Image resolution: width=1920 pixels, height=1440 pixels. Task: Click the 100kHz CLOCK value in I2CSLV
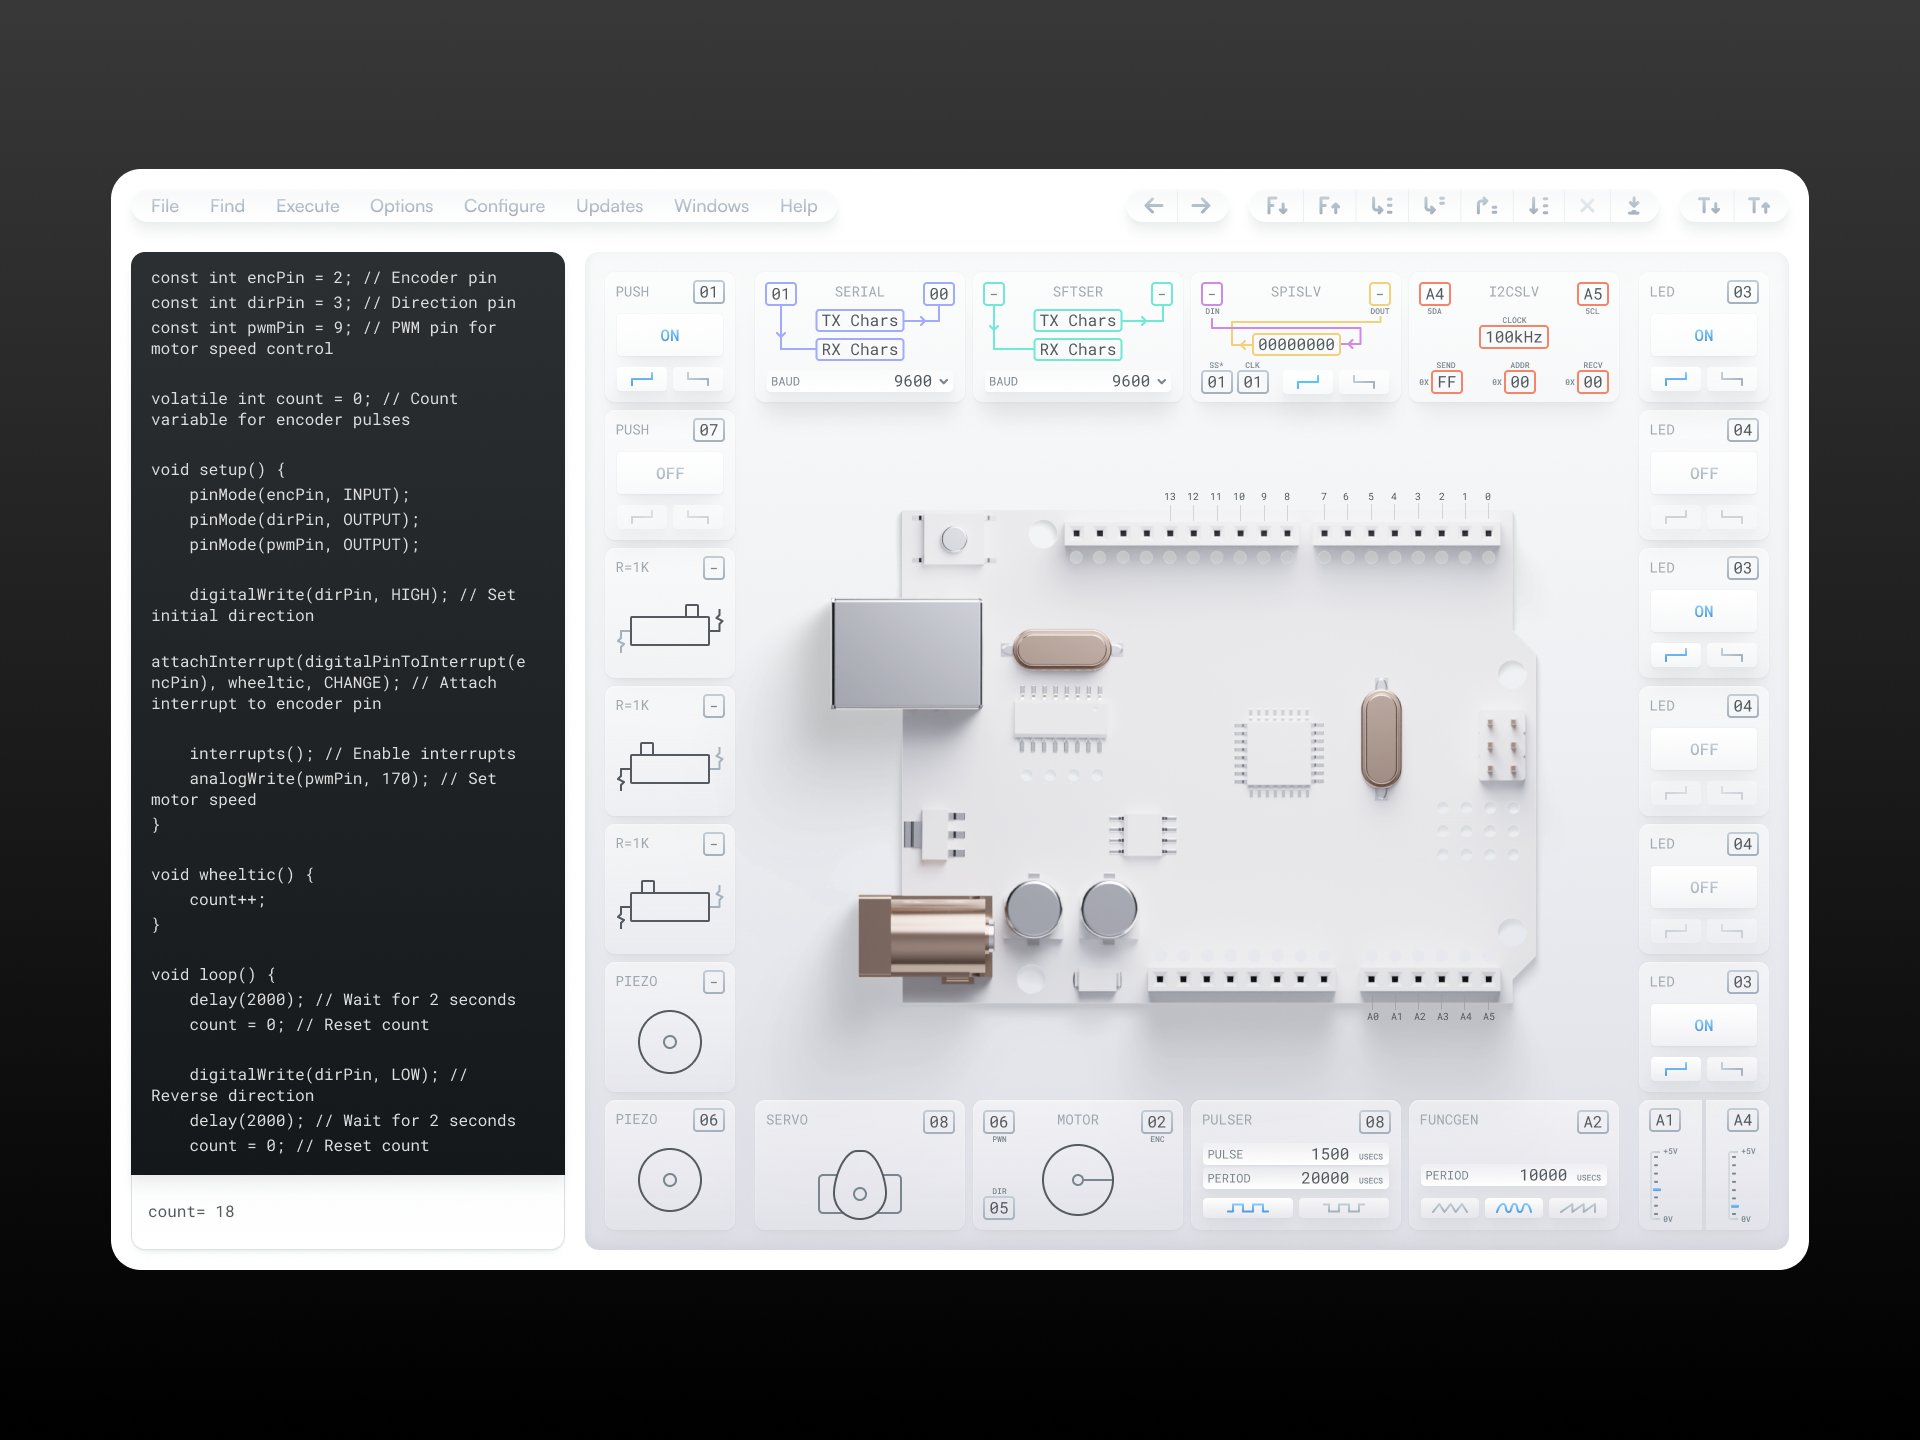pos(1513,337)
